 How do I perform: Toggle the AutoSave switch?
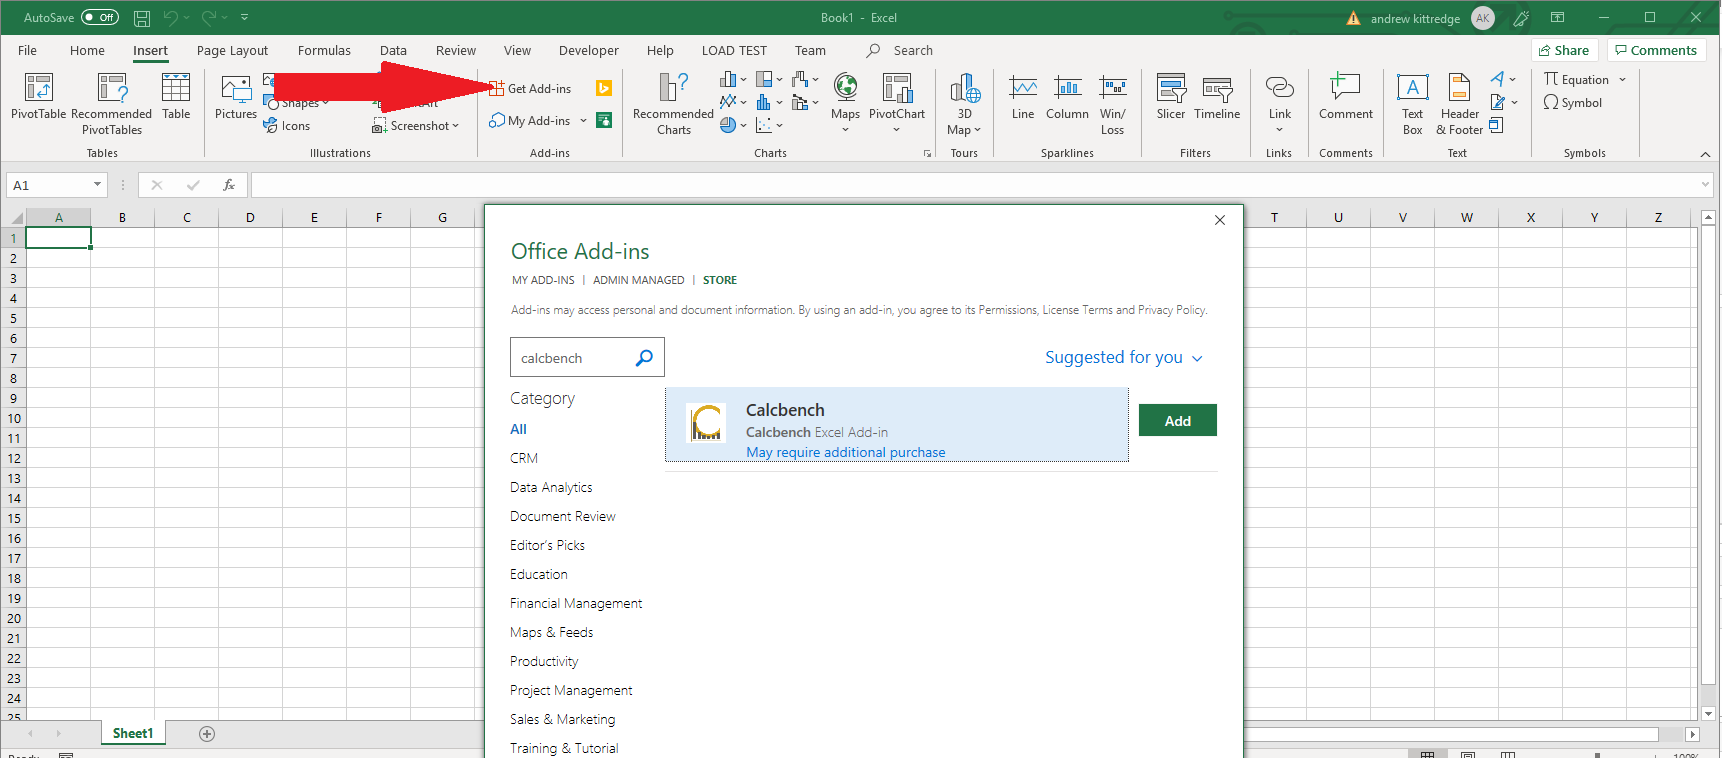point(100,17)
